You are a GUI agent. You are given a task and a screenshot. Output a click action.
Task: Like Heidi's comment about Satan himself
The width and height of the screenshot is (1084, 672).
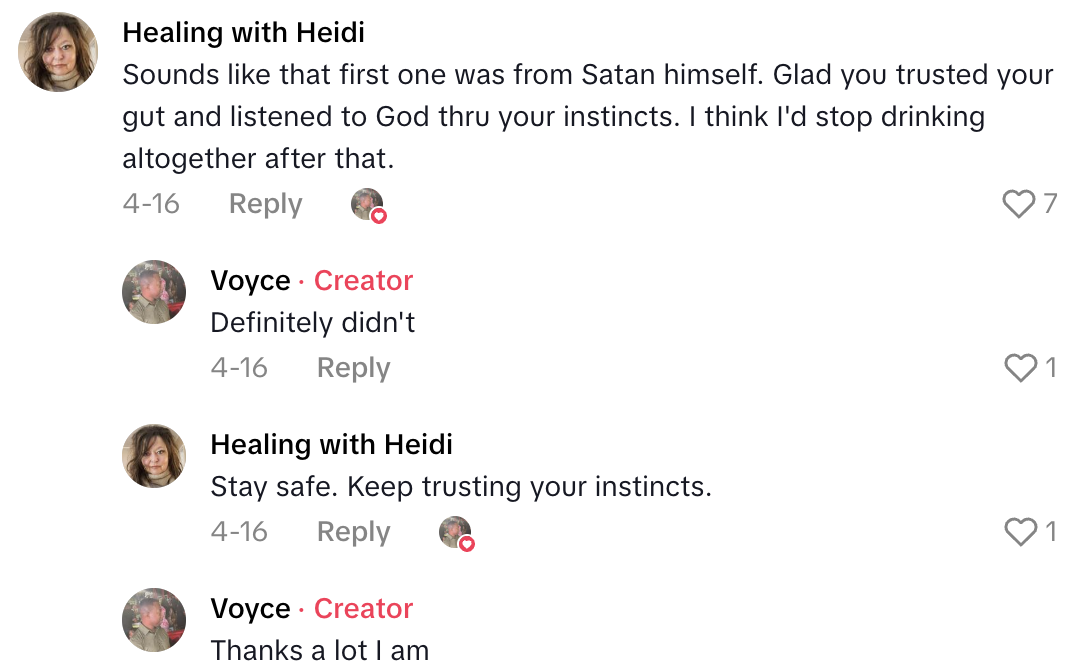tap(1018, 204)
